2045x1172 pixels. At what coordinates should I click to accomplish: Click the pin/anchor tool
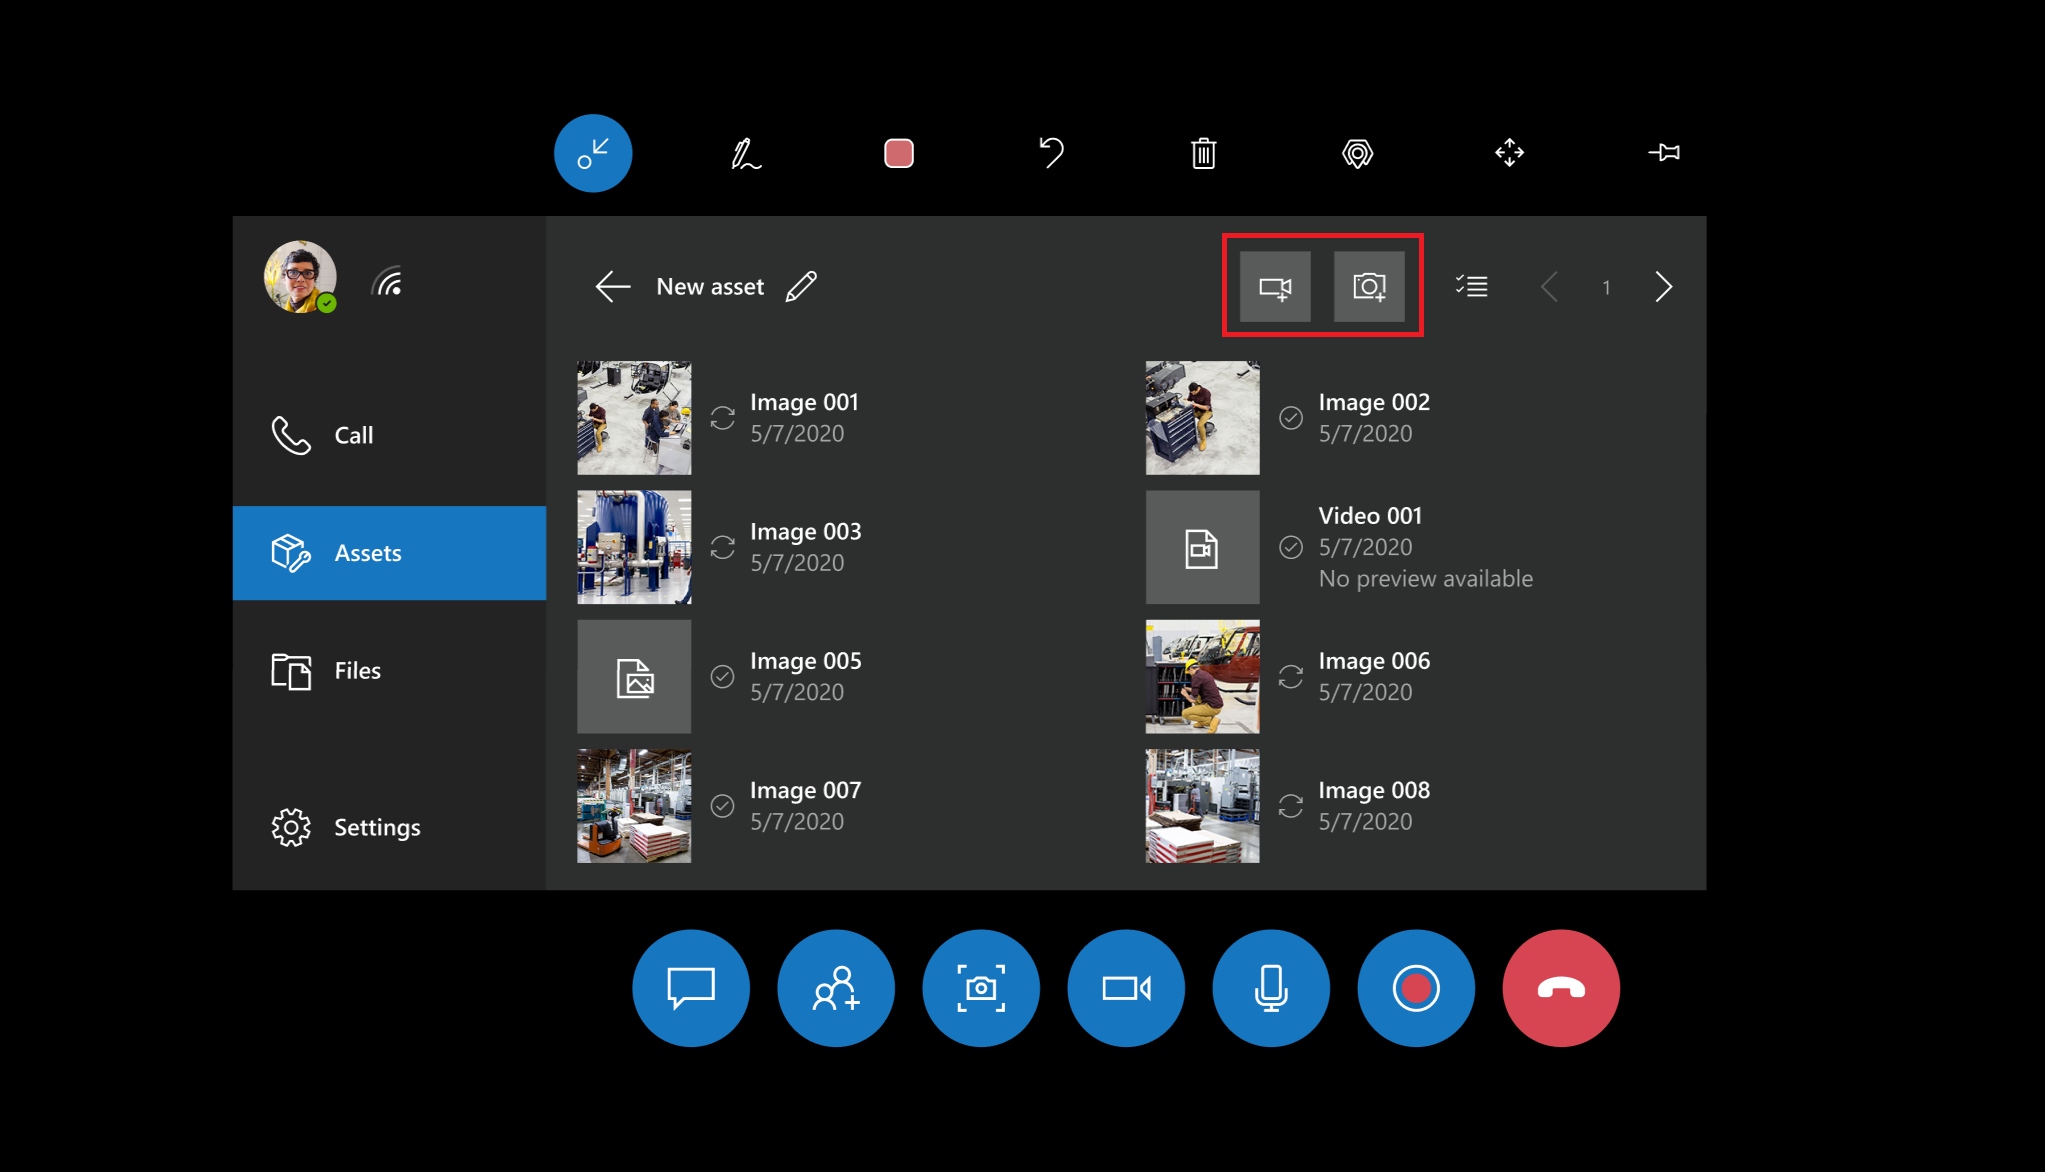(1666, 153)
